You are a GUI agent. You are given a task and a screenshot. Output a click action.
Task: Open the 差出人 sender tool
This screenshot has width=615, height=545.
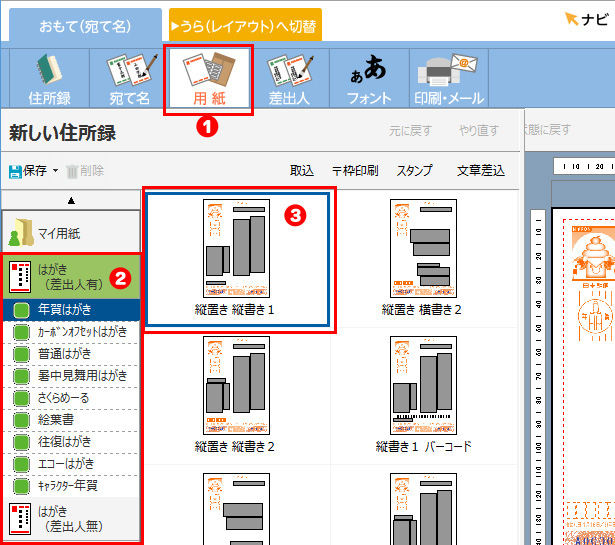[x=289, y=78]
